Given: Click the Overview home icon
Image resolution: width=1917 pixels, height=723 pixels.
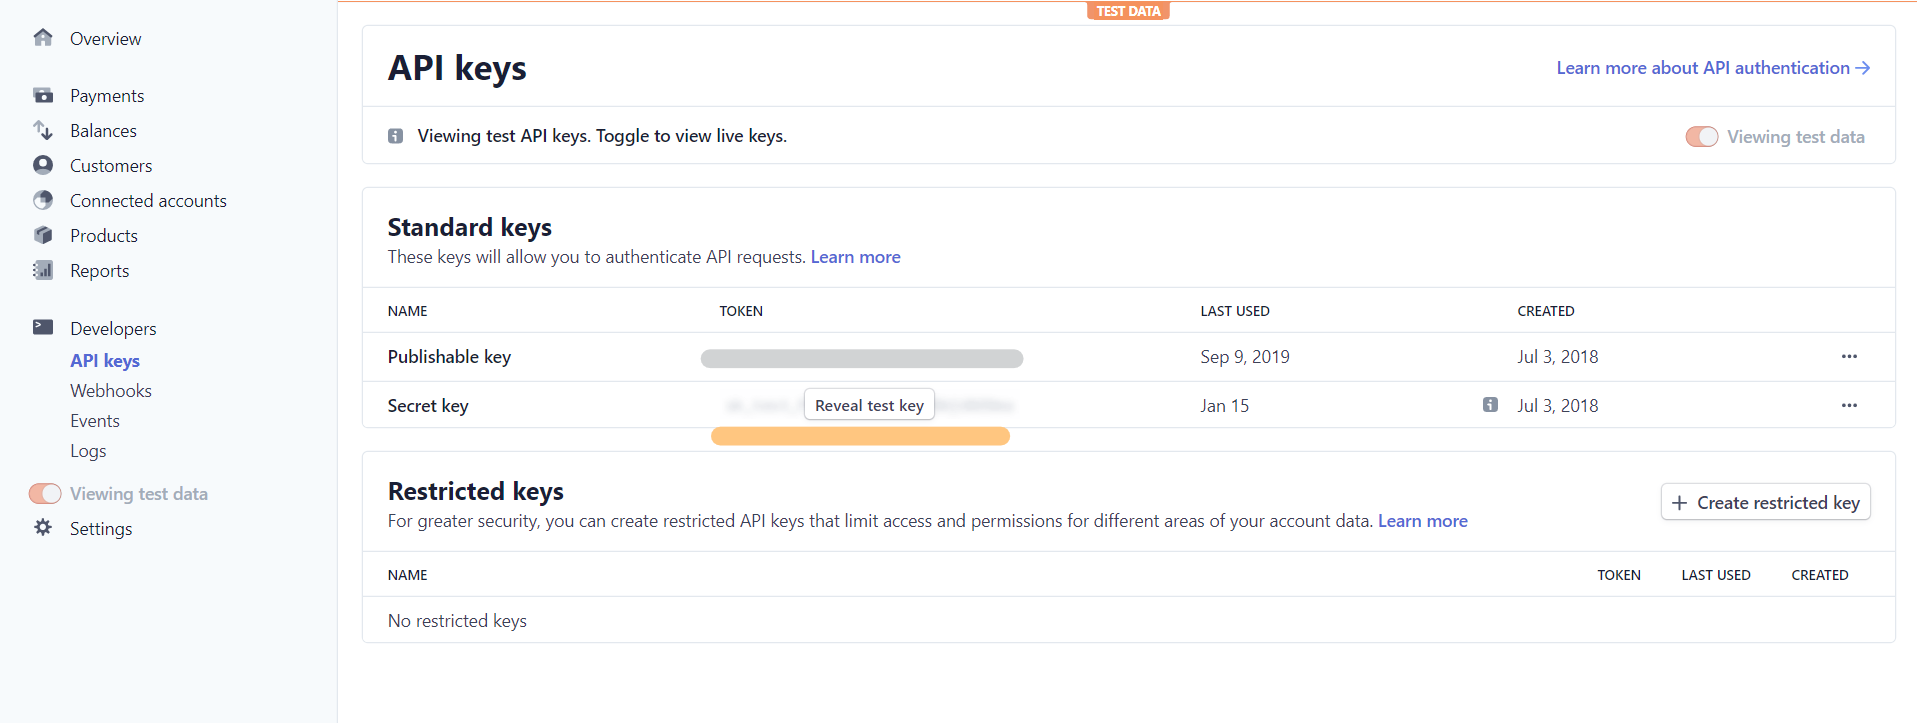Looking at the screenshot, I should pyautogui.click(x=43, y=38).
